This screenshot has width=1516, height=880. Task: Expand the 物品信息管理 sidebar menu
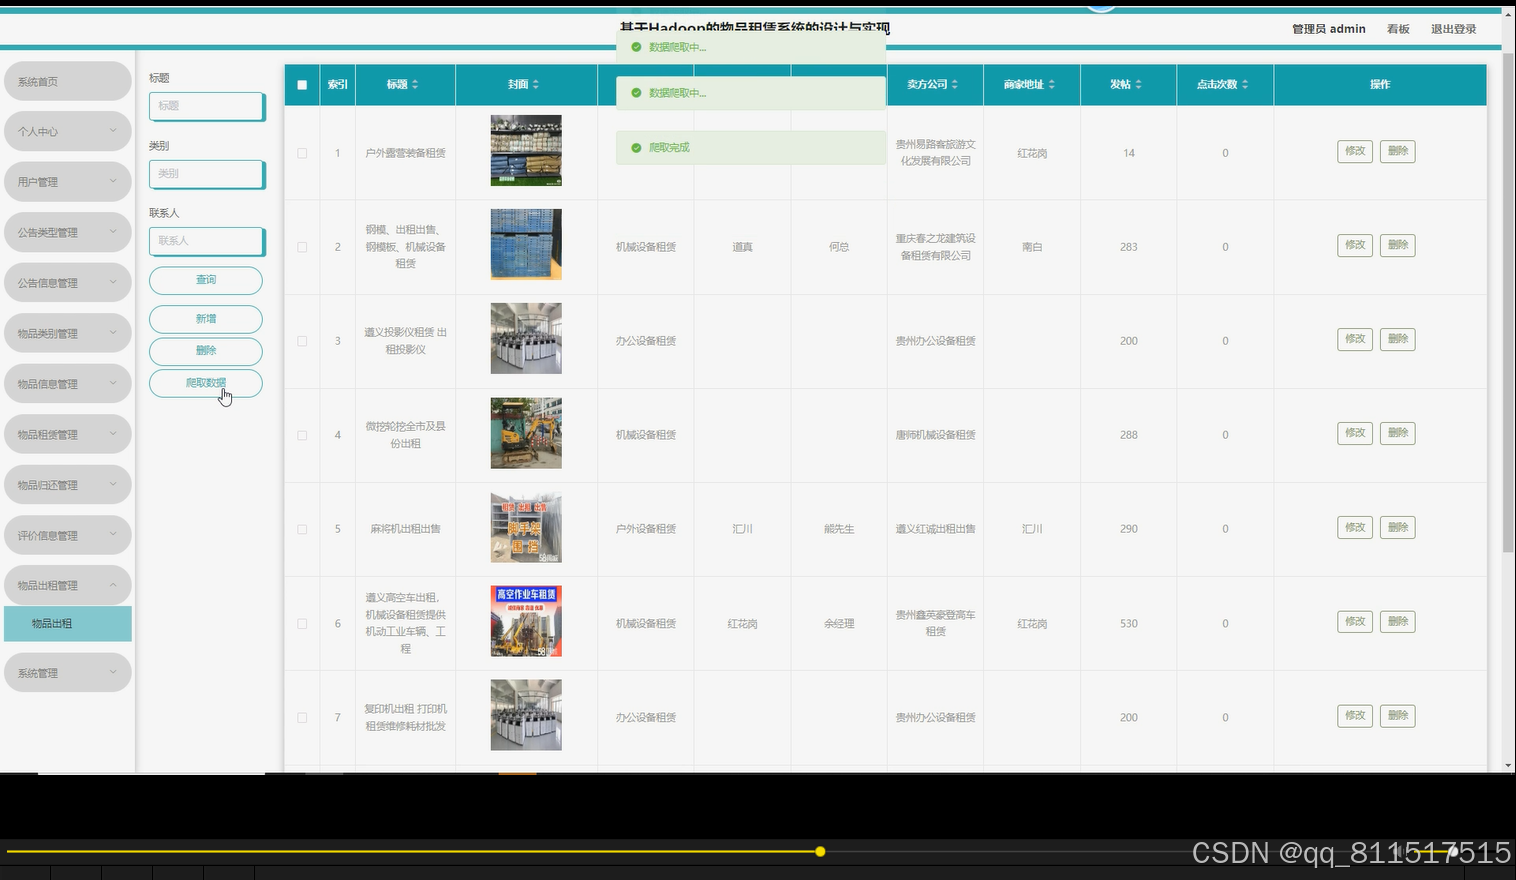click(x=68, y=384)
